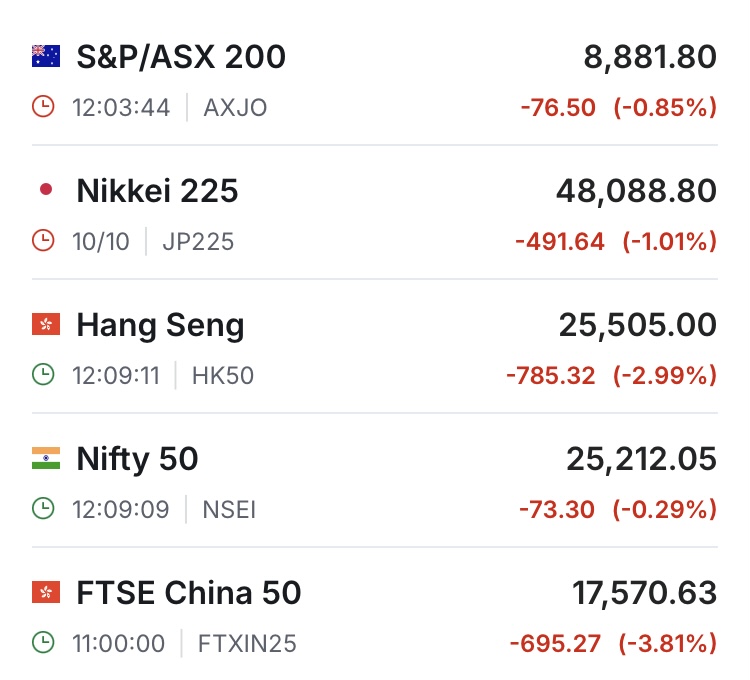Click the FTXIN25 ticker symbol
Screen dimensions: 750x680
247,643
